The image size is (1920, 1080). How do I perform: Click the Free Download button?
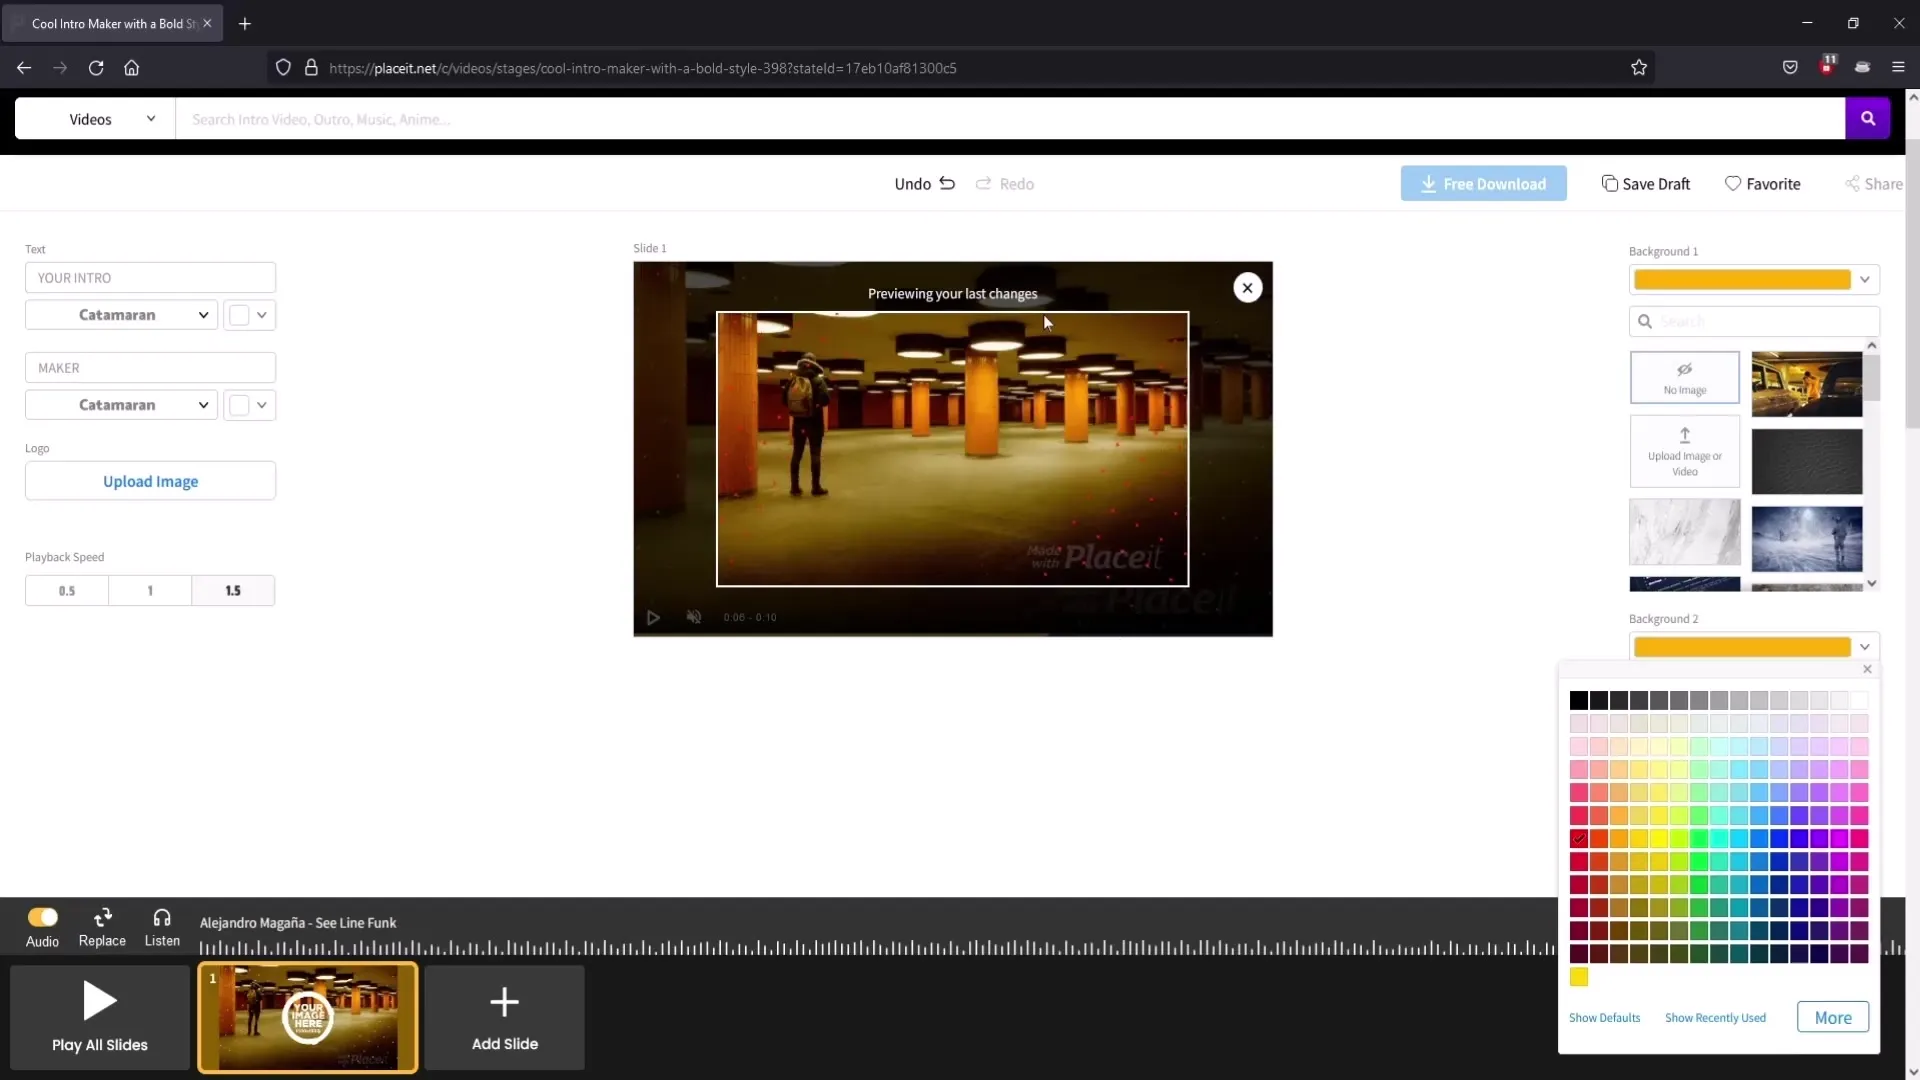click(1483, 184)
